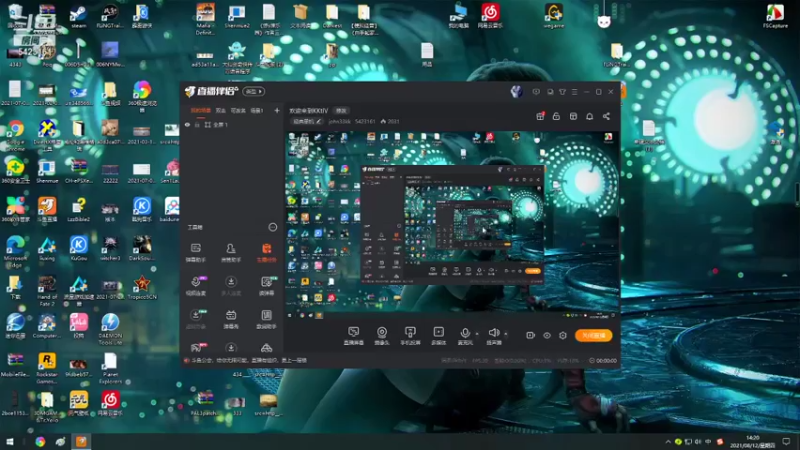Click the toolbox tool with the red-badged broadcast icon
800x450 pixels.
click(196, 348)
